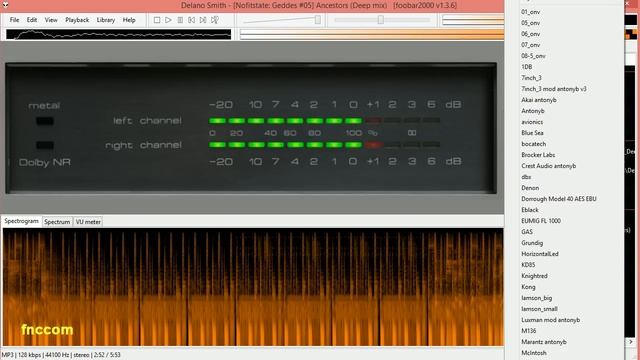Click the status bar track info

coord(61,355)
